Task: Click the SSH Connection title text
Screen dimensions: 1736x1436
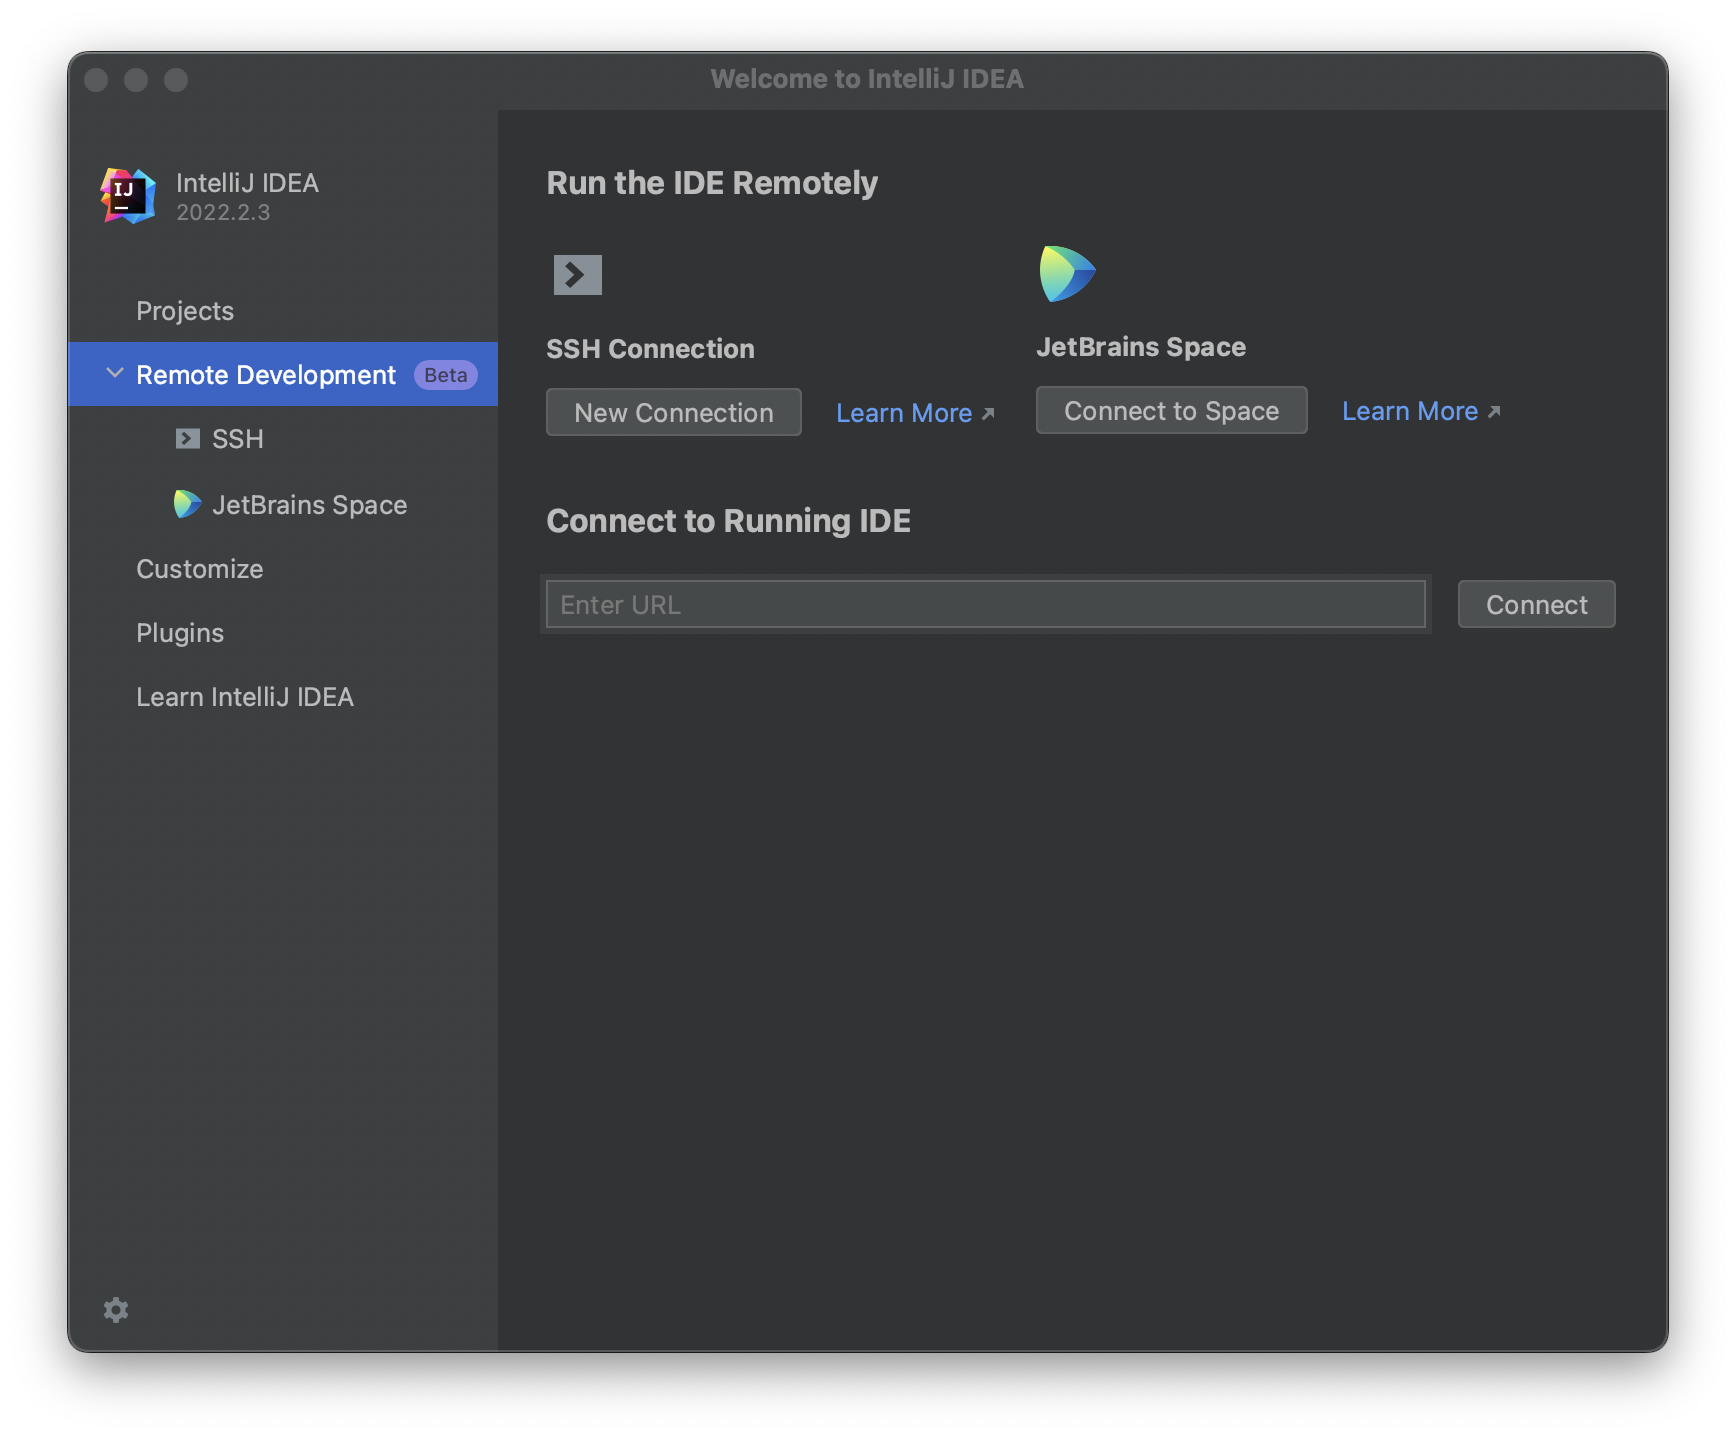Action: 651,349
